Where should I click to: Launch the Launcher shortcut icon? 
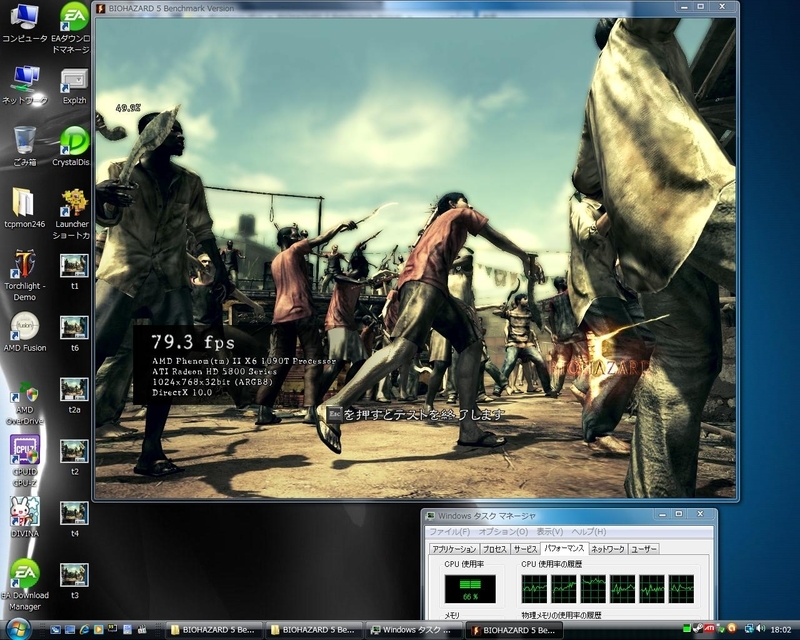72,214
